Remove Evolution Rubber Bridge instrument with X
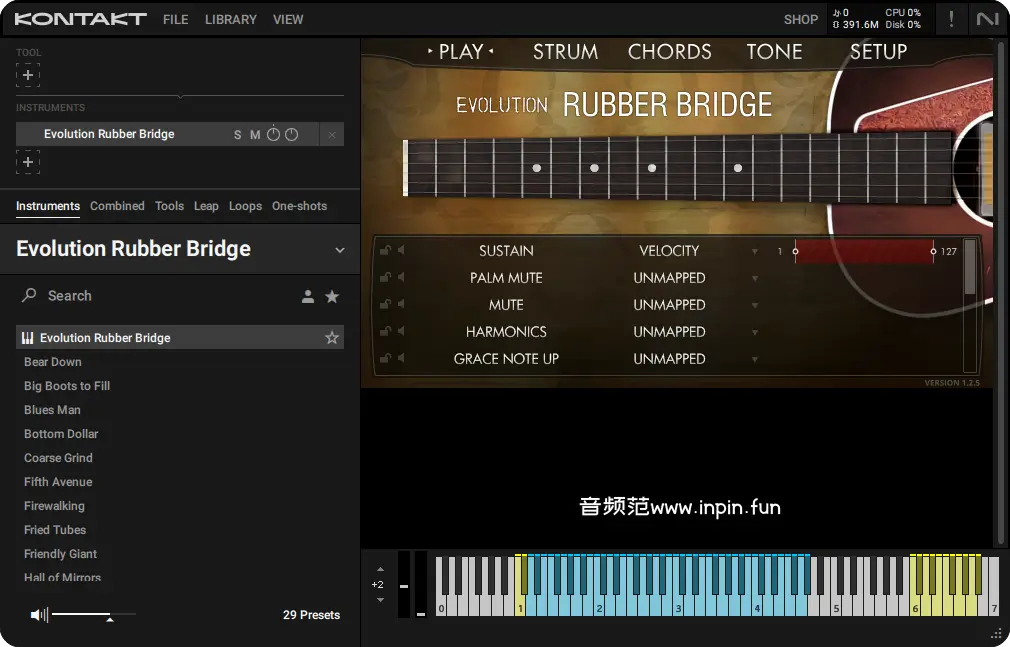This screenshot has width=1010, height=647. coord(332,135)
